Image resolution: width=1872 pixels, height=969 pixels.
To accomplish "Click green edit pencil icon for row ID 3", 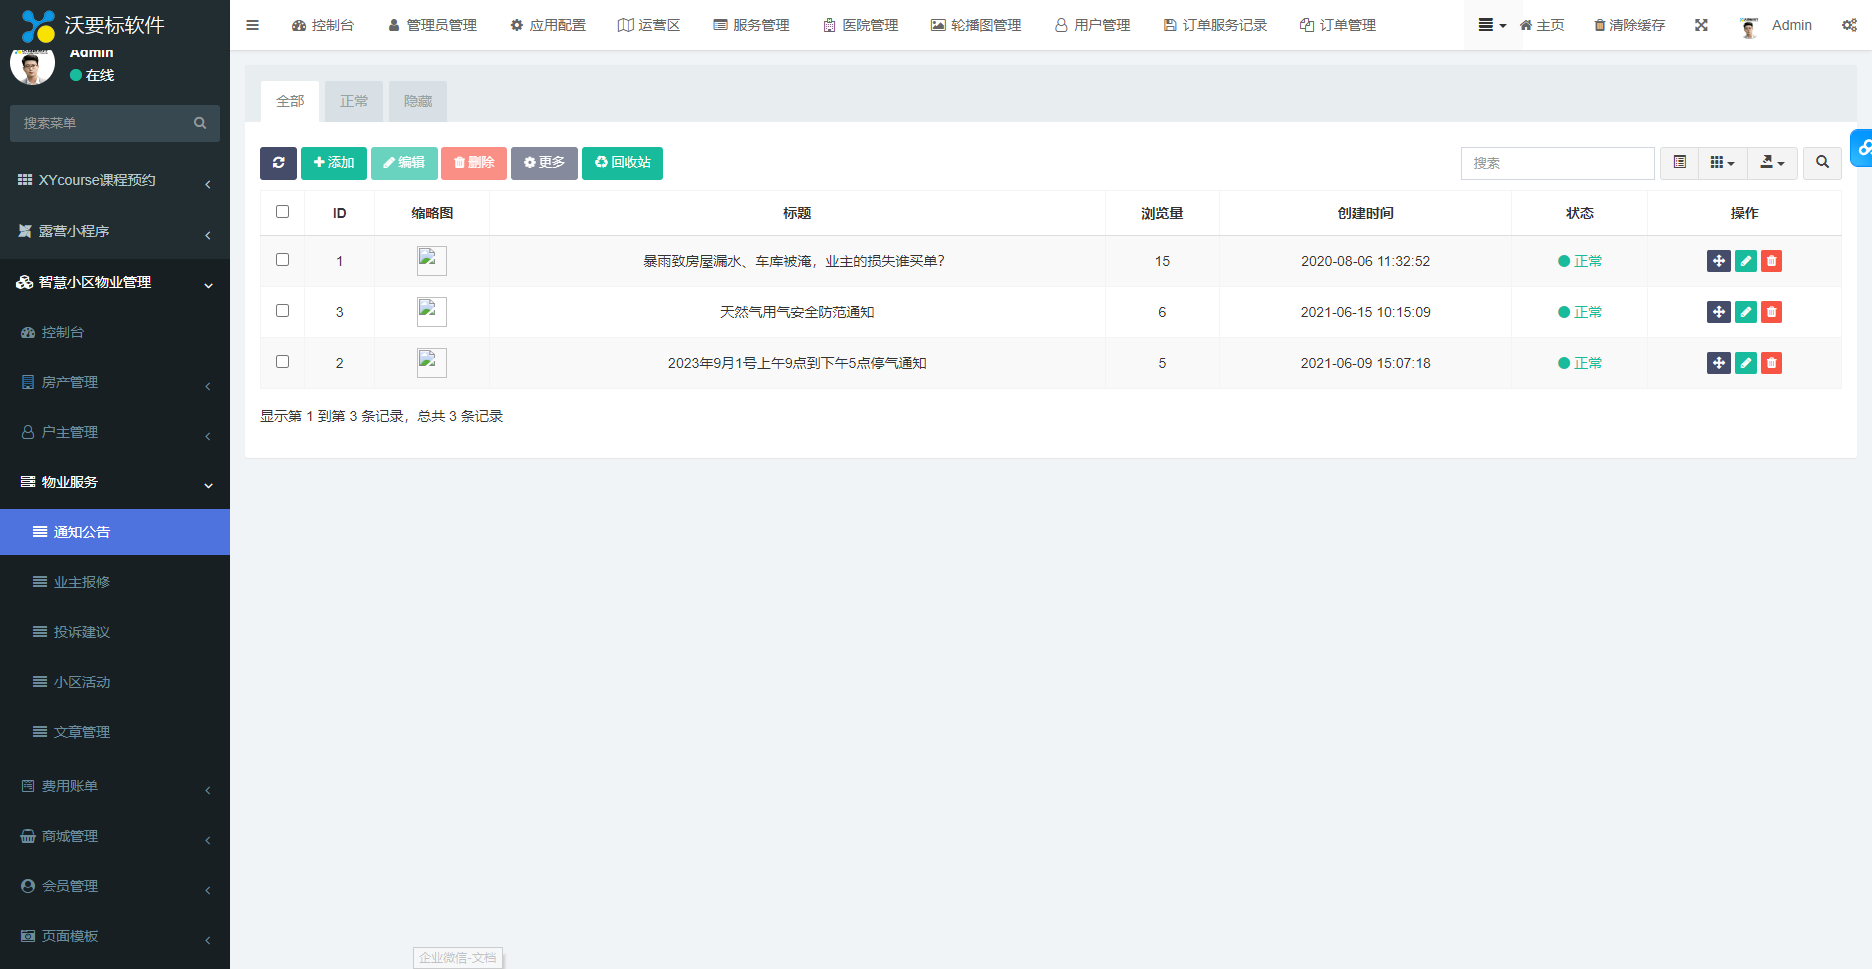I will [x=1745, y=312].
